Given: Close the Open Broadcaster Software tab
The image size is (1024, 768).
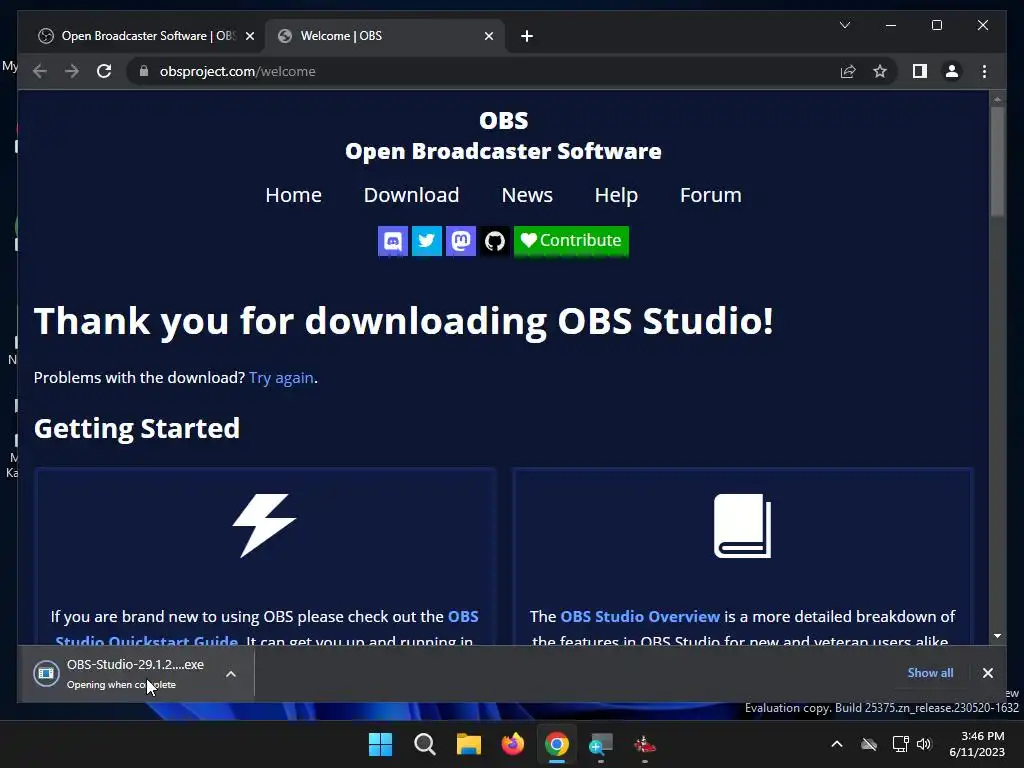Looking at the screenshot, I should pos(249,36).
